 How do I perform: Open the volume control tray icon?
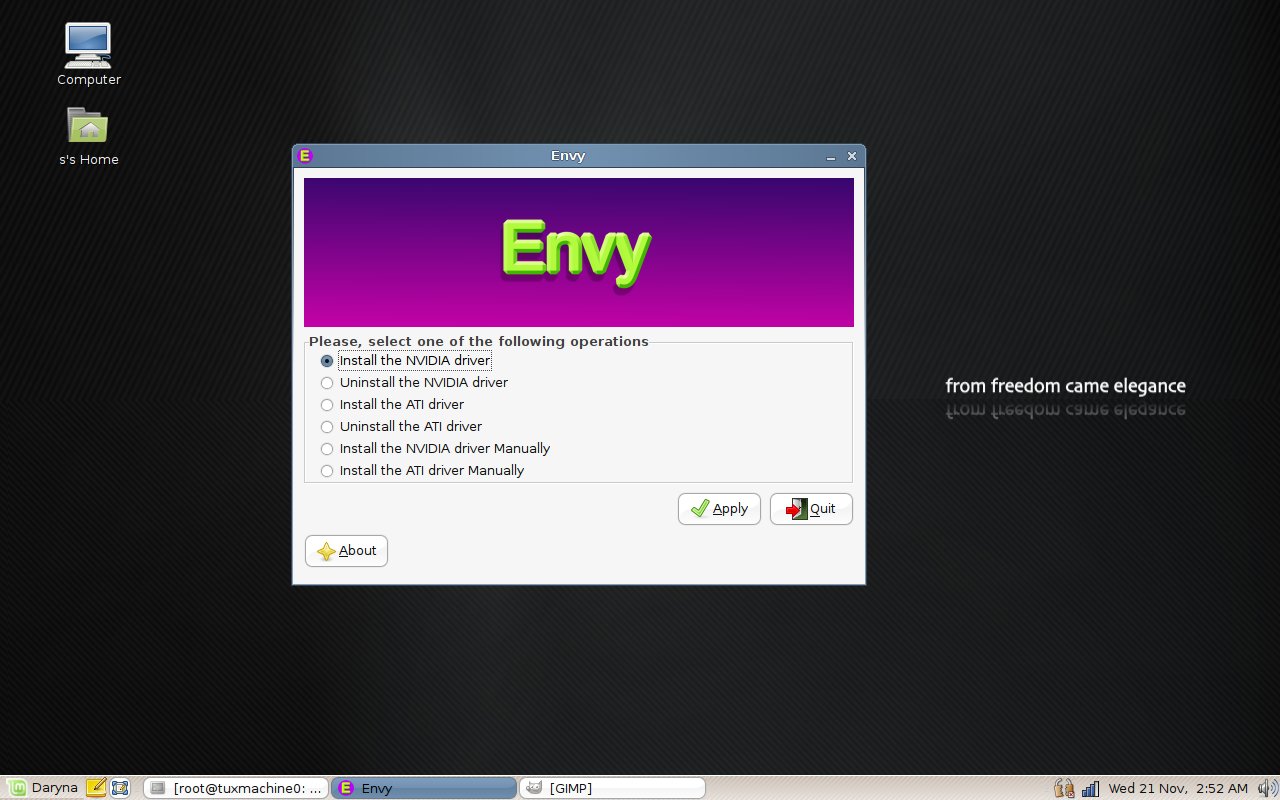click(x=1267, y=788)
